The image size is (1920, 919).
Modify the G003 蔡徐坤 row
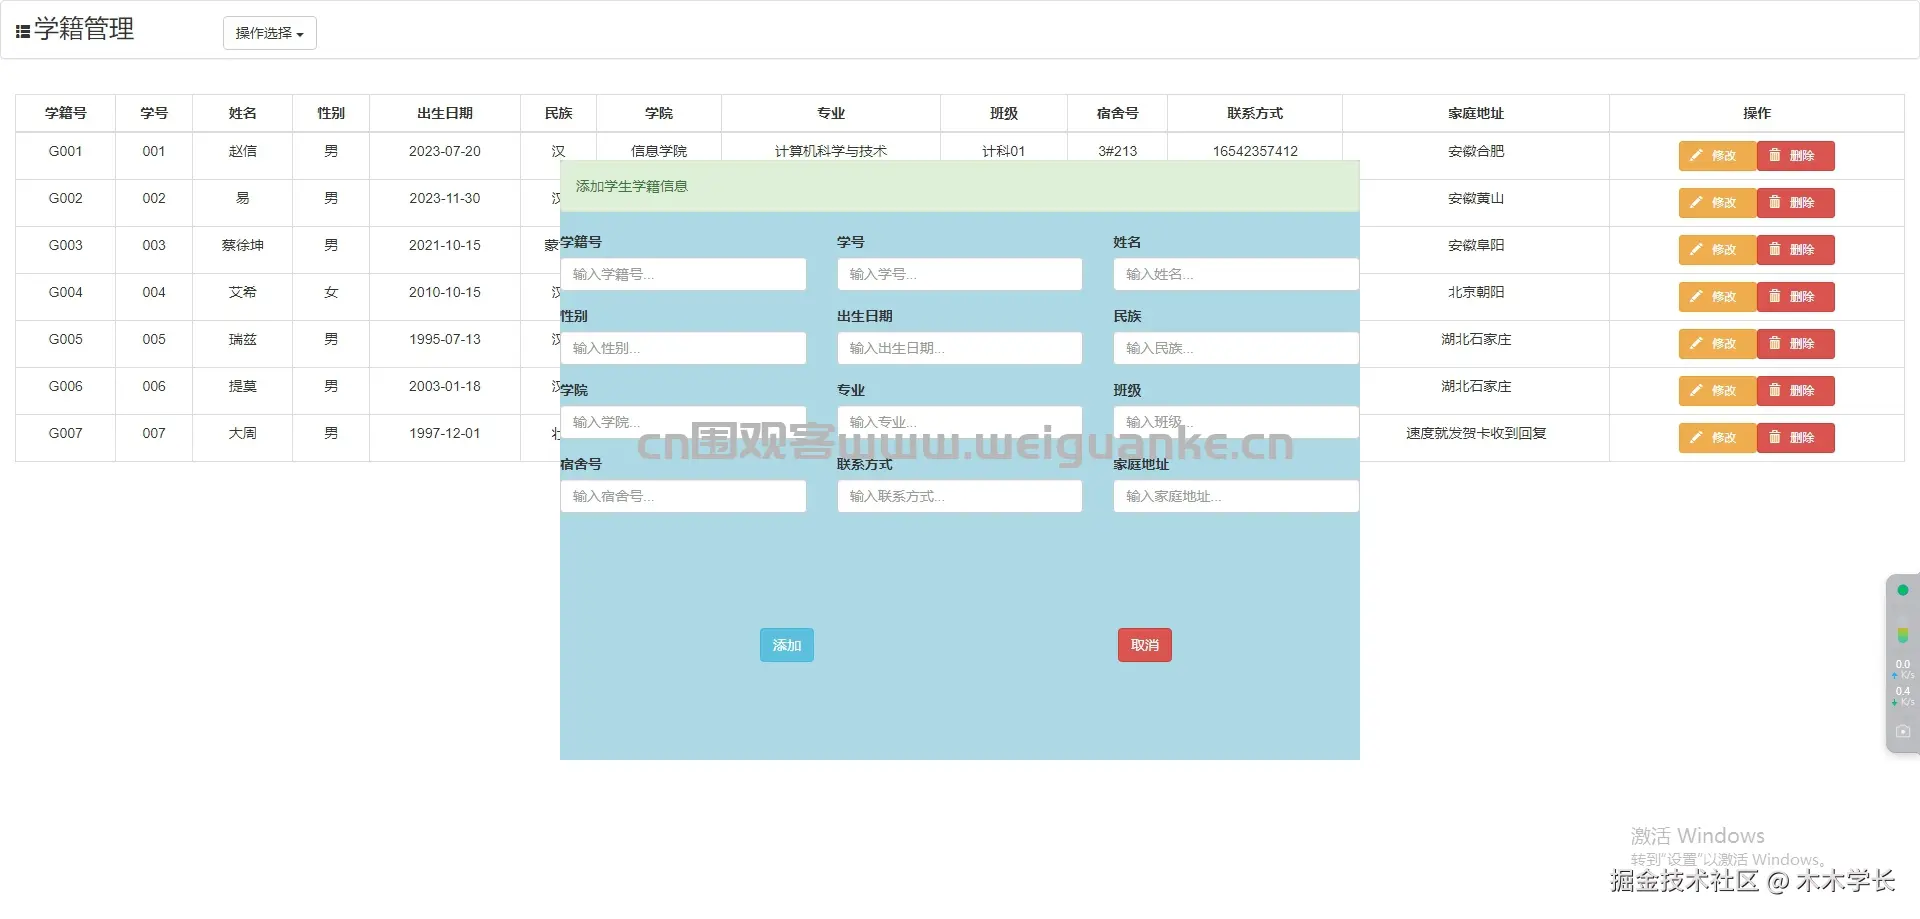coord(1717,250)
